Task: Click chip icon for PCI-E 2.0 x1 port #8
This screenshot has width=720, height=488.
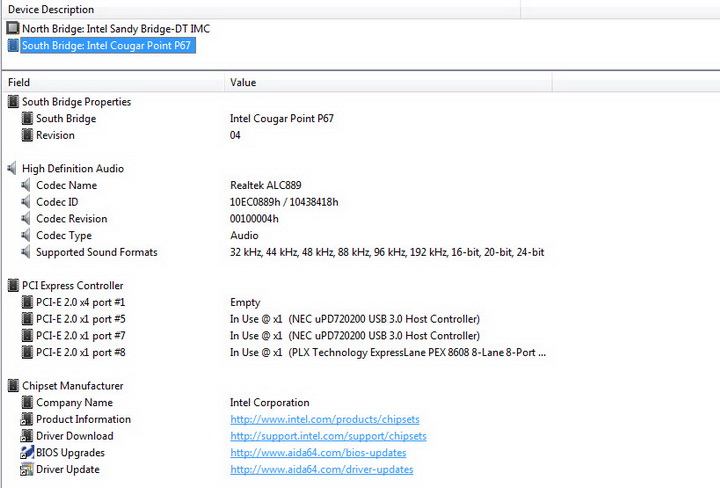Action: (x=27, y=352)
